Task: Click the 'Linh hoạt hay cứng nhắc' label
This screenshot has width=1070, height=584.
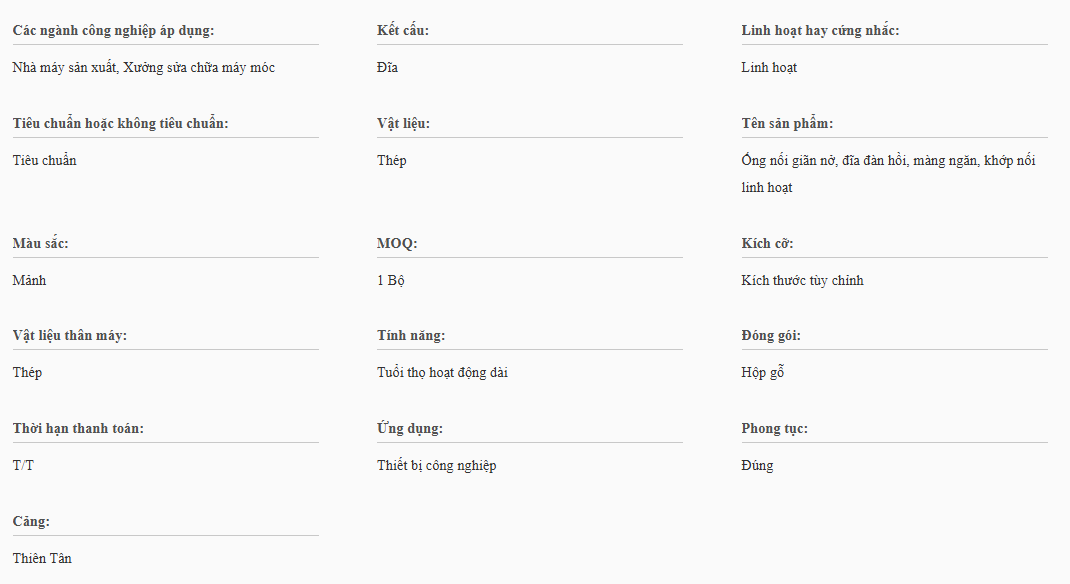Action: click(820, 31)
